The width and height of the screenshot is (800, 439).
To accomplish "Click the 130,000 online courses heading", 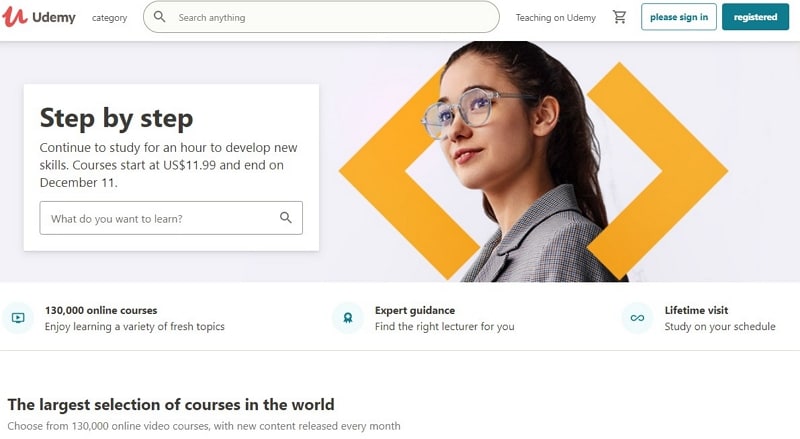I will (101, 310).
